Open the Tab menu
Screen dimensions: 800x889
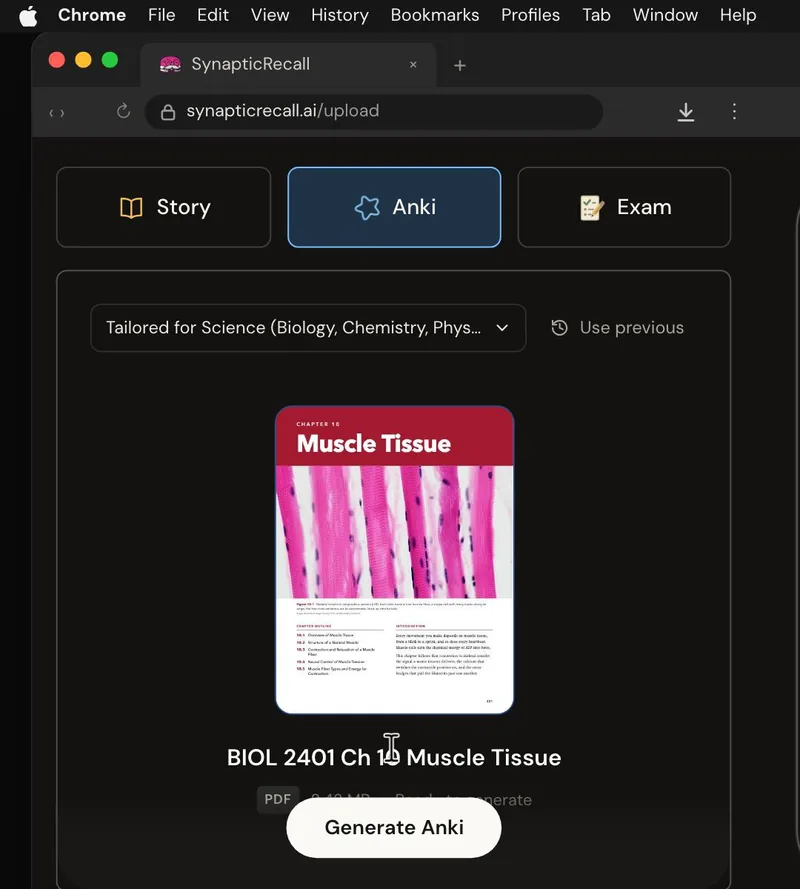[596, 15]
